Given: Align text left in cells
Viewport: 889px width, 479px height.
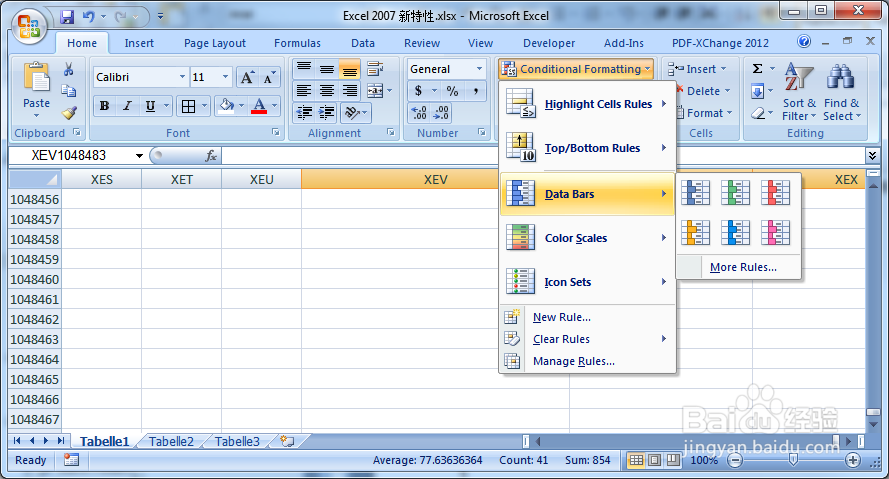Looking at the screenshot, I should click(304, 91).
